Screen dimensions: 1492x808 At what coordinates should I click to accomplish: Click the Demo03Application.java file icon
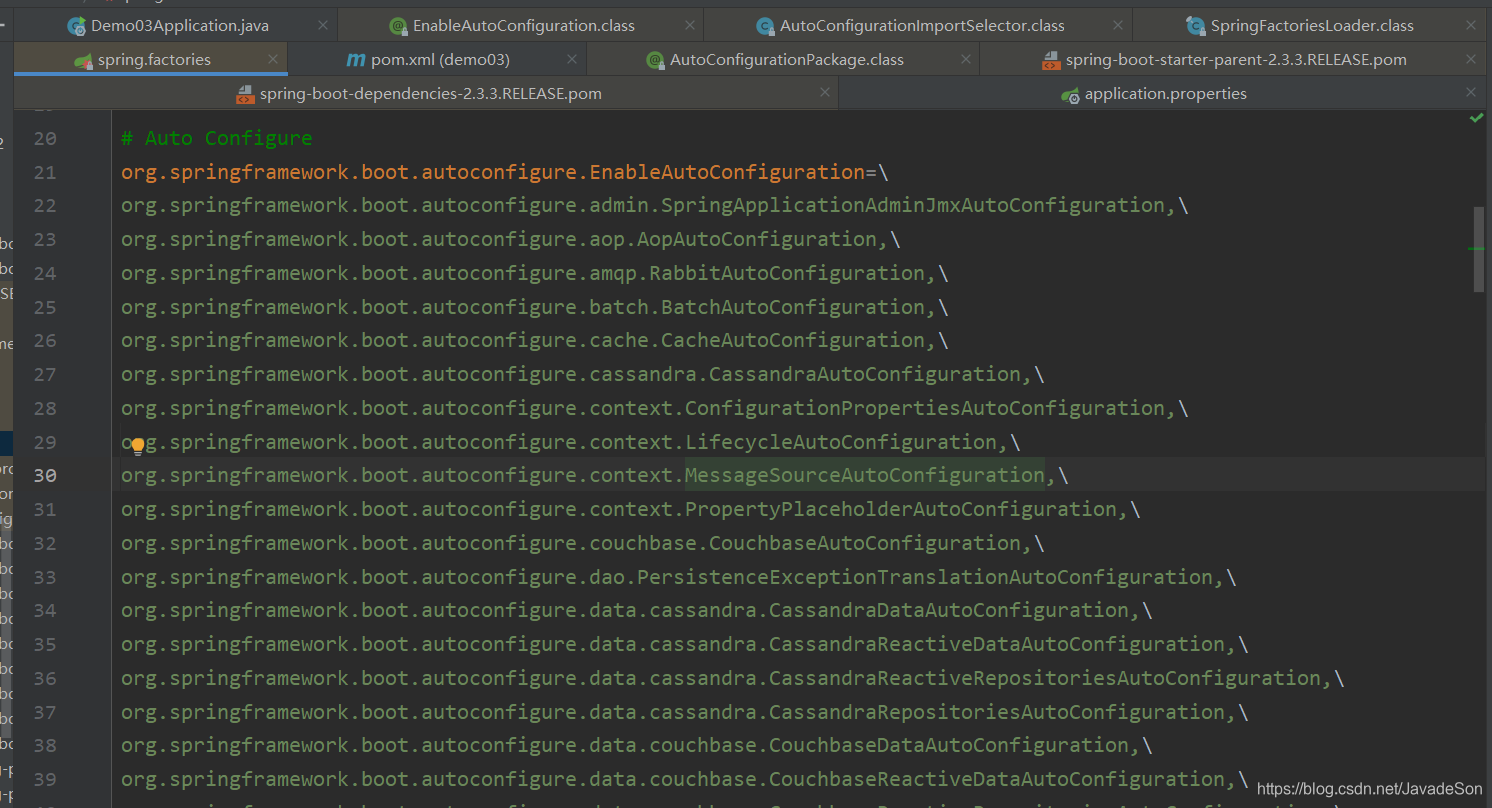[76, 26]
